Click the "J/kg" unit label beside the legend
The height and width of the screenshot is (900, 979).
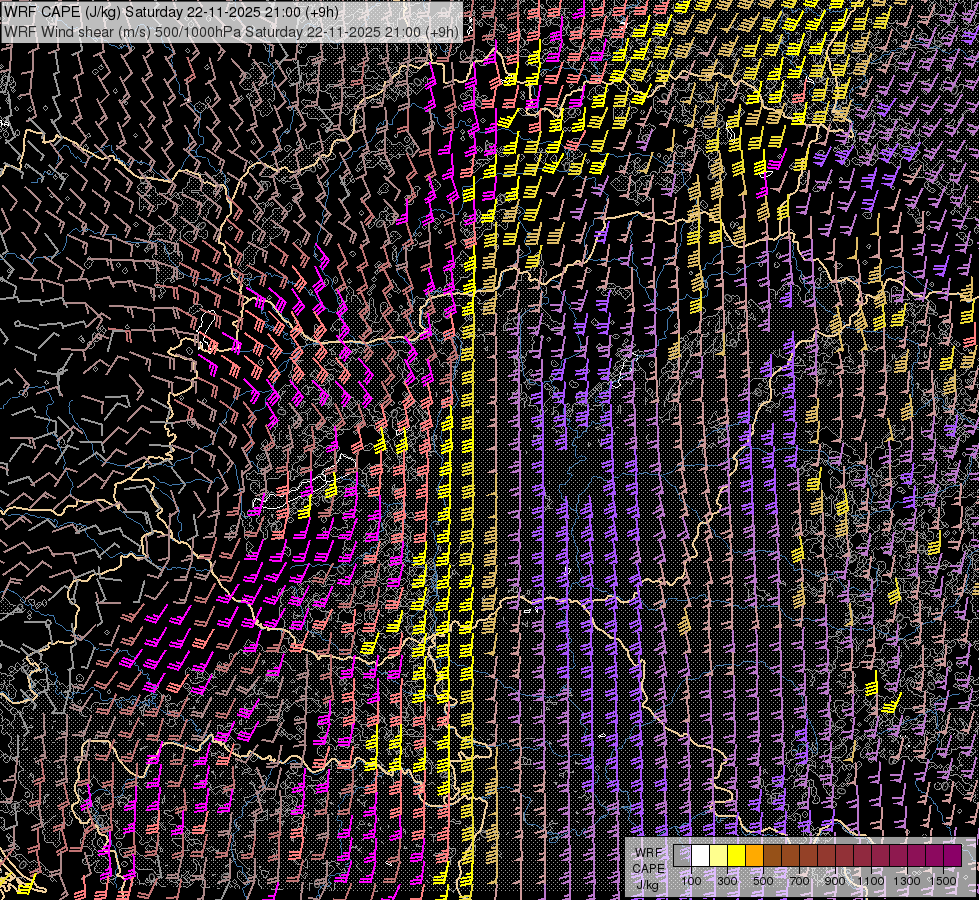click(647, 884)
